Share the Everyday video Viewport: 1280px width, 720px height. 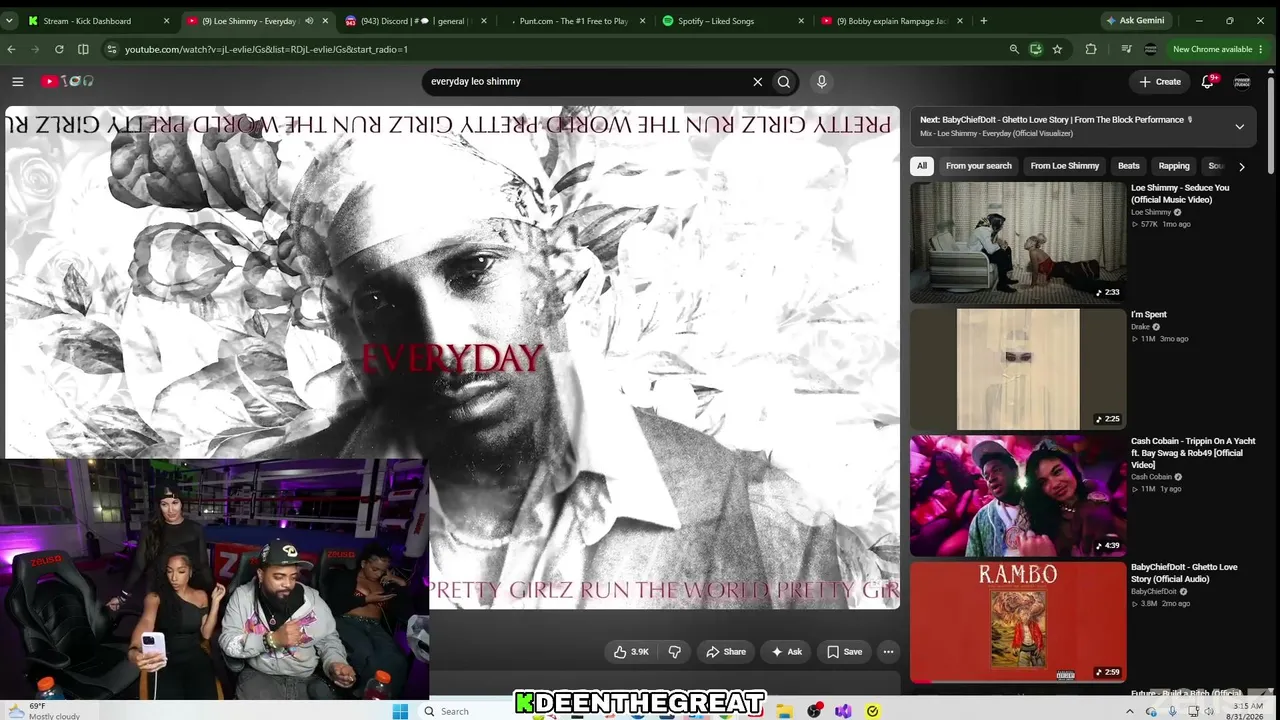726,652
